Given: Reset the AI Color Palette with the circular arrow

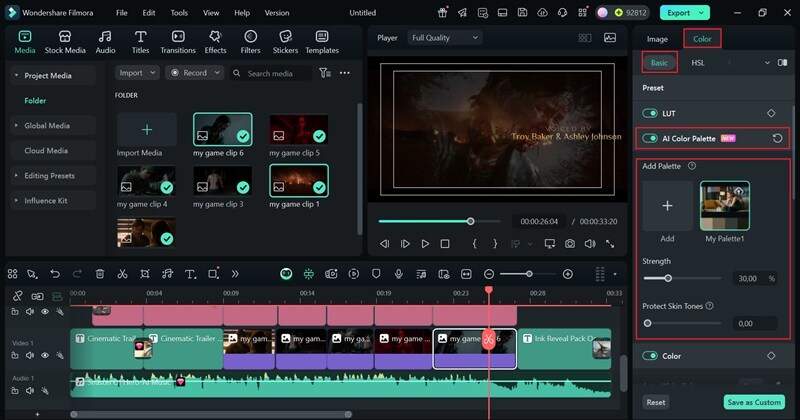Looking at the screenshot, I should [777, 138].
